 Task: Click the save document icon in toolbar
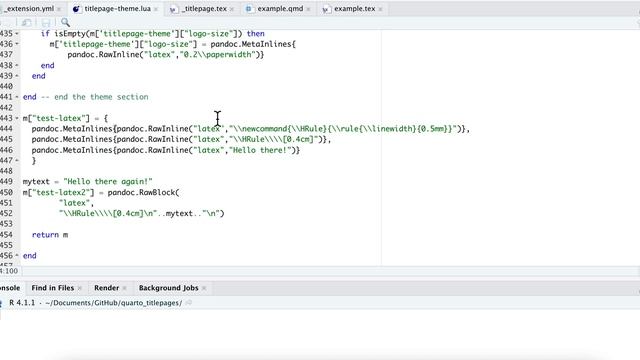[x=46, y=22]
